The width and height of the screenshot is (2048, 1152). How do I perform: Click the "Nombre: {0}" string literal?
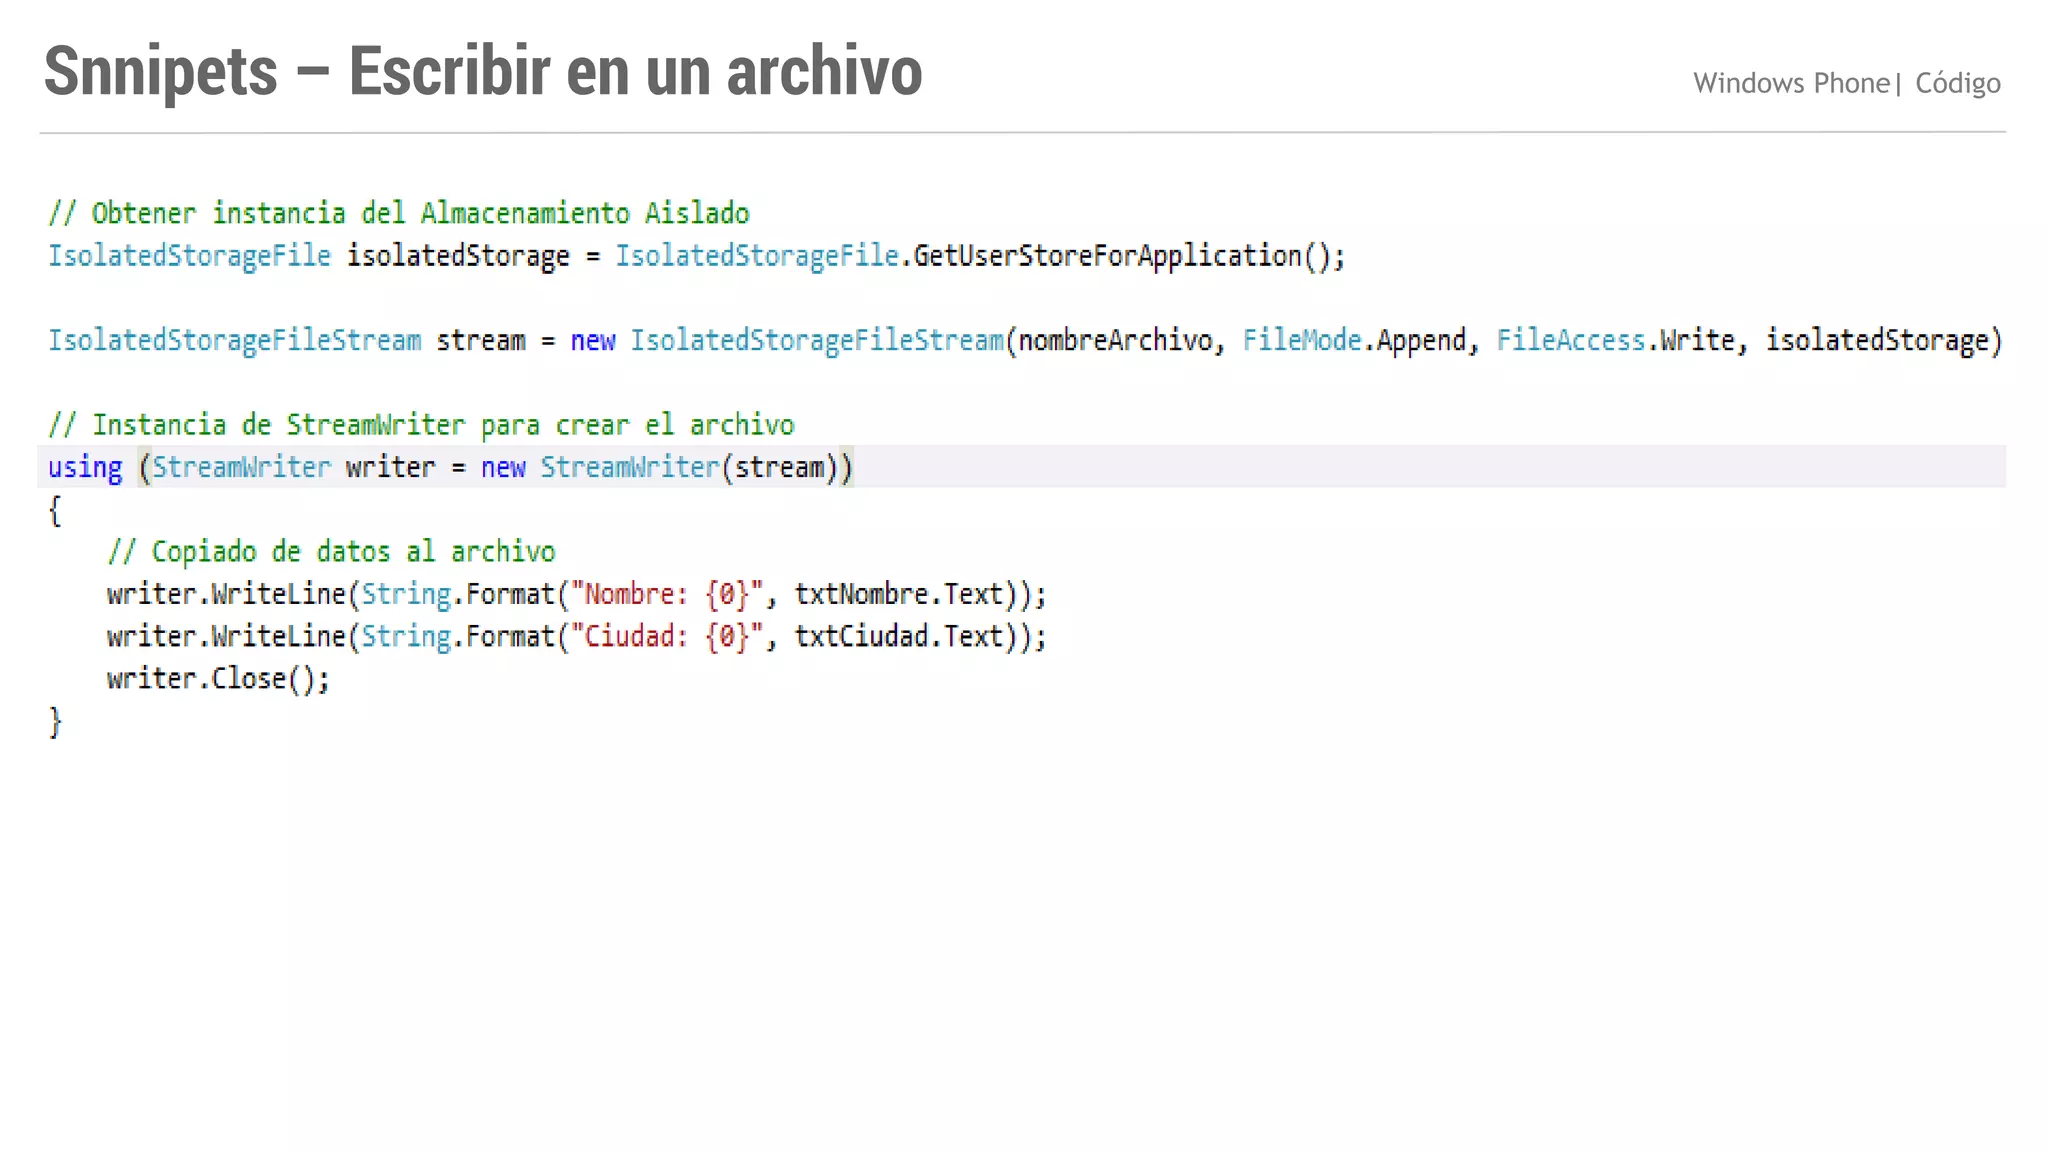tap(667, 594)
